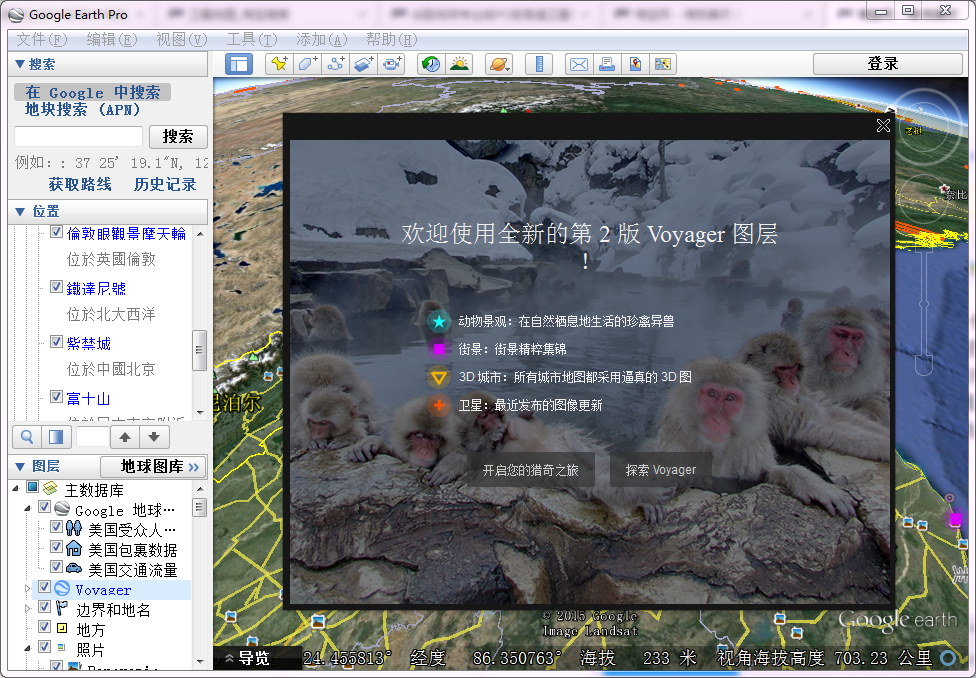Click the 卫星 orange plus icon
This screenshot has height=678, width=976.
coord(439,405)
